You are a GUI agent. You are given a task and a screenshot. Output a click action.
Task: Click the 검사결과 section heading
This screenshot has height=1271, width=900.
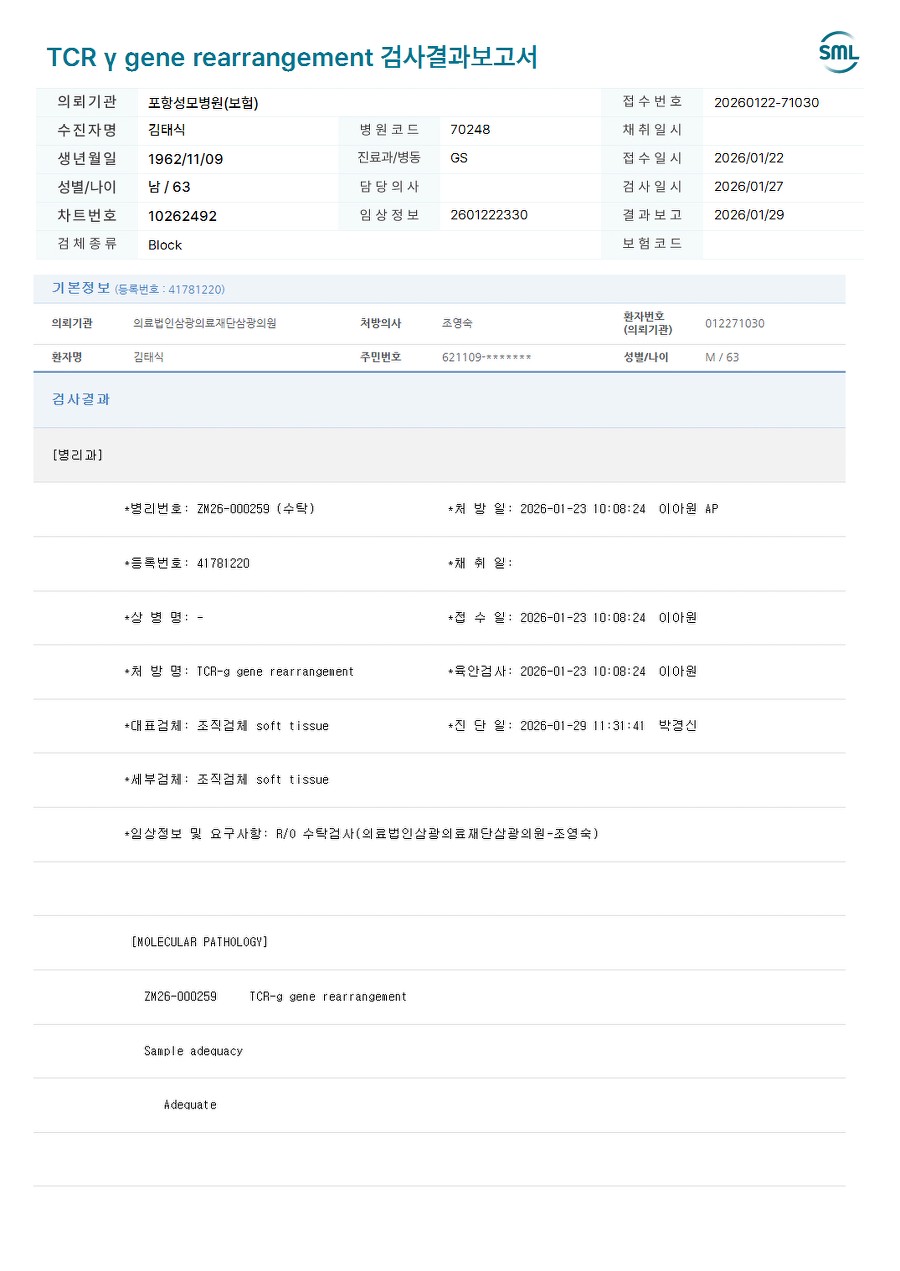pyautogui.click(x=81, y=399)
